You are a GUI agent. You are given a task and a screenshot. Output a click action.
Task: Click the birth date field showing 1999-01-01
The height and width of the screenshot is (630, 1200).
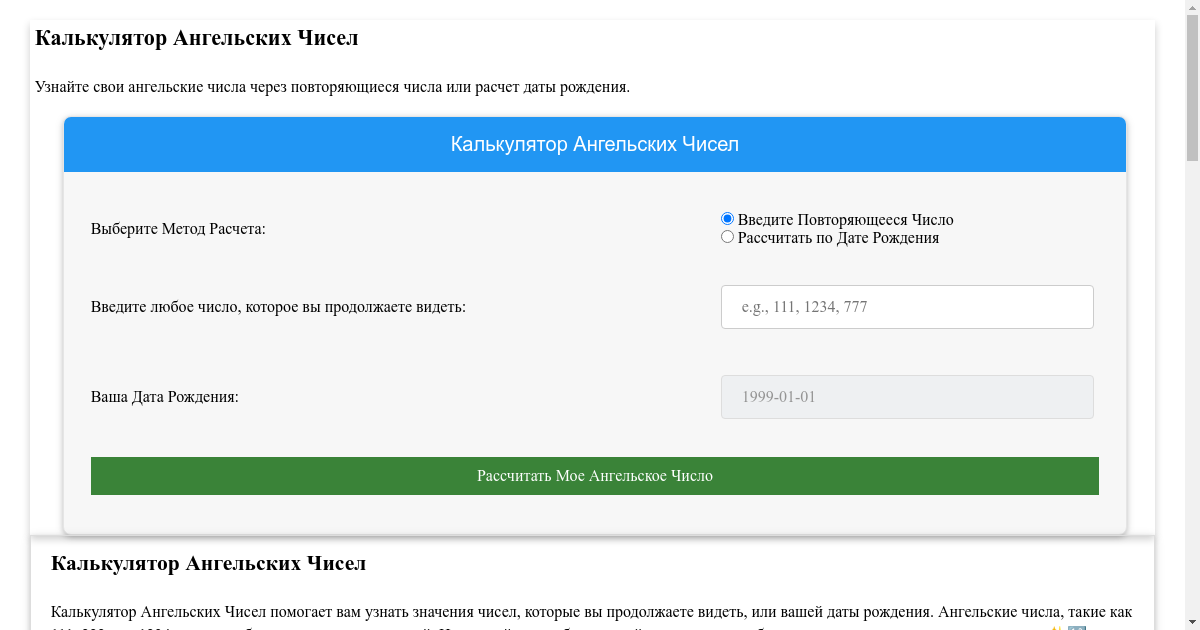[906, 397]
